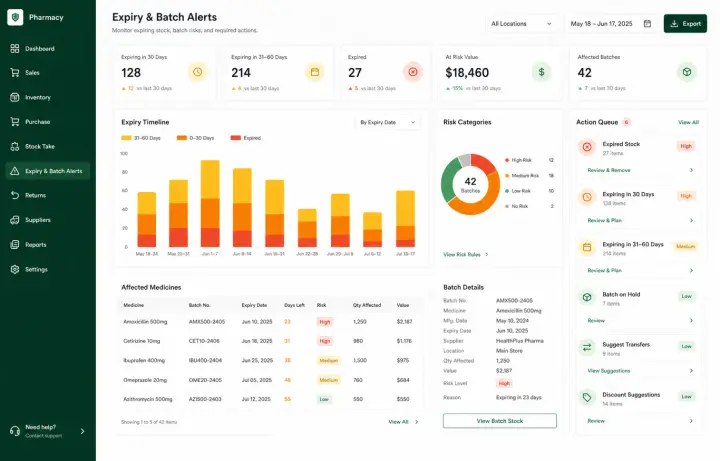Click the View Risk Rules link
The height and width of the screenshot is (461, 720).
(x=461, y=254)
